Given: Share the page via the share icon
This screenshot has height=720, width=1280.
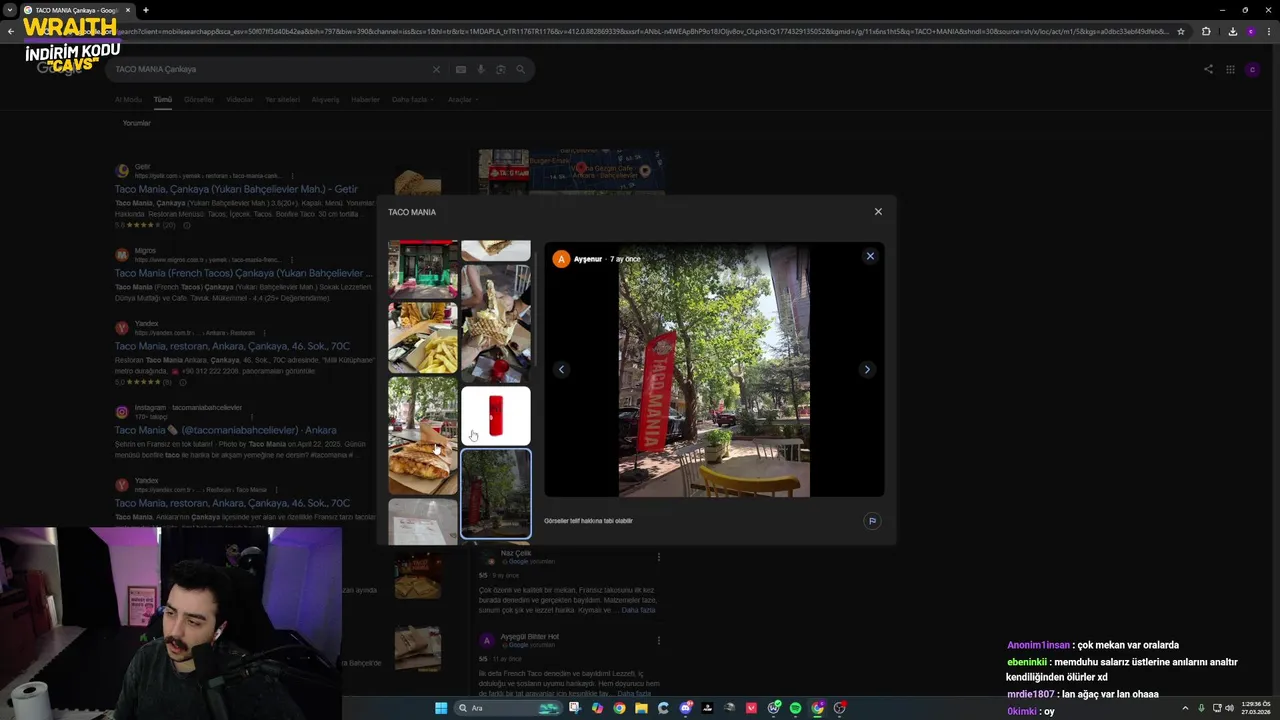Looking at the screenshot, I should (x=1208, y=69).
